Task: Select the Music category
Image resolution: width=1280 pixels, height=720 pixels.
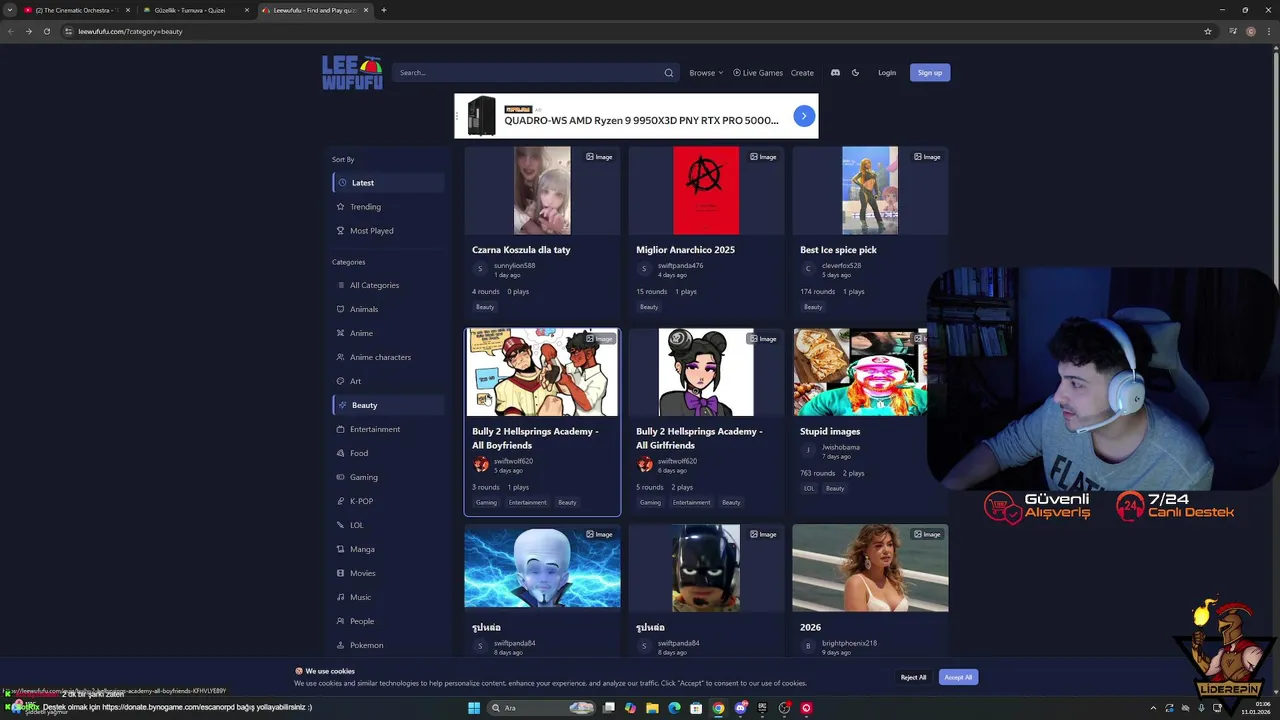Action: click(389, 597)
